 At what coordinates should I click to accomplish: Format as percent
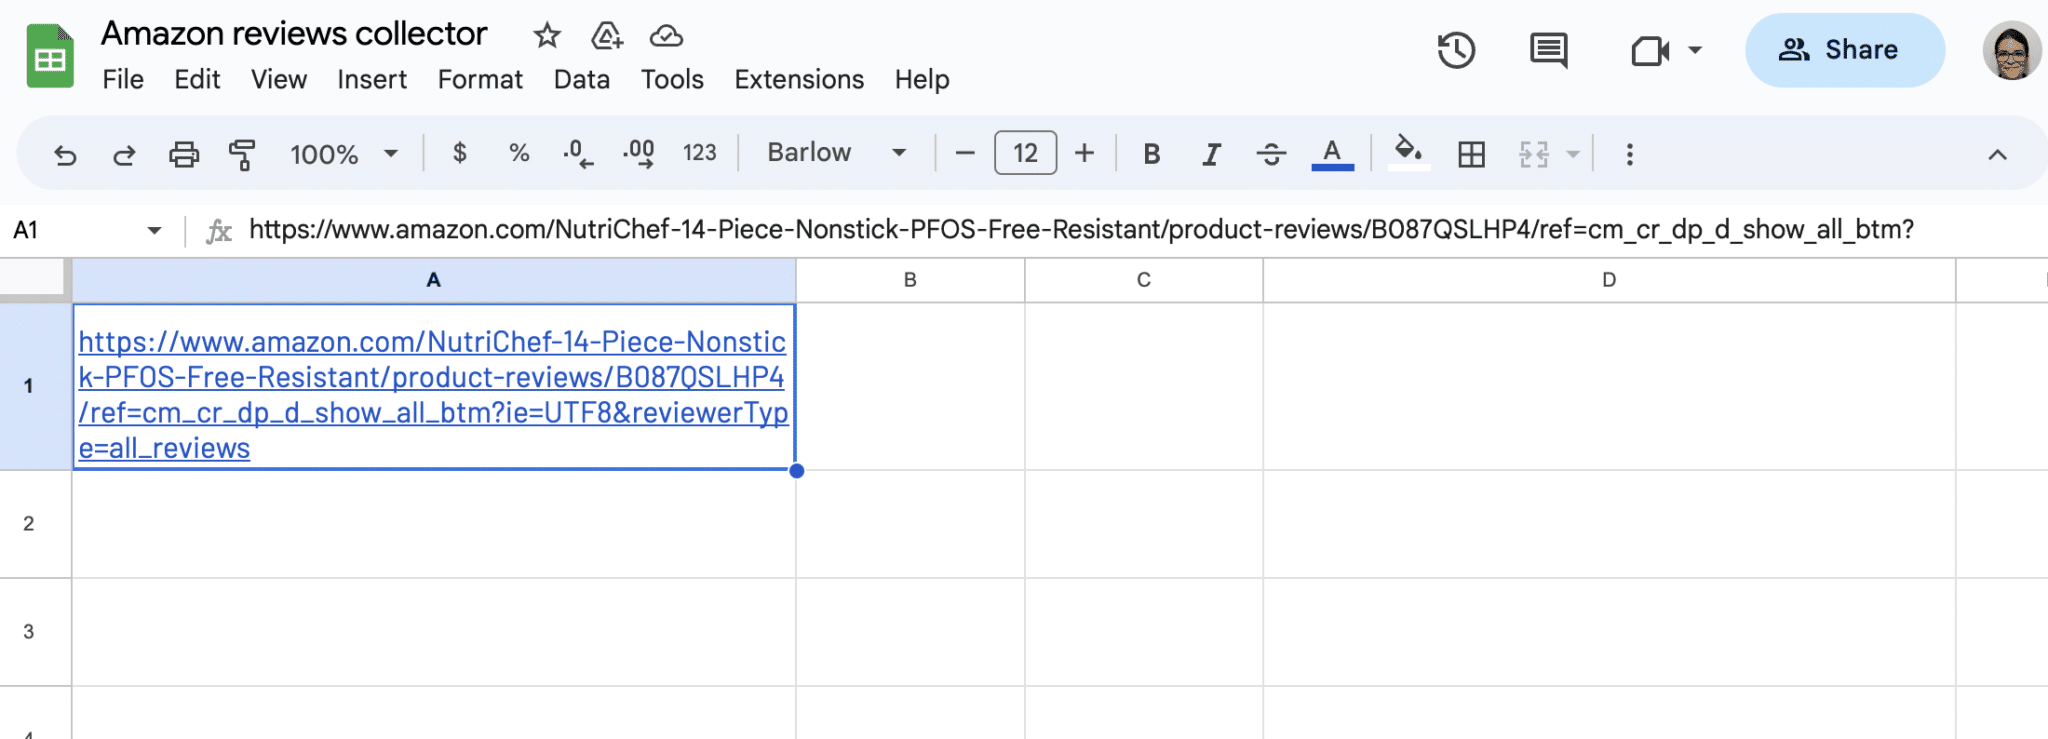click(x=518, y=153)
